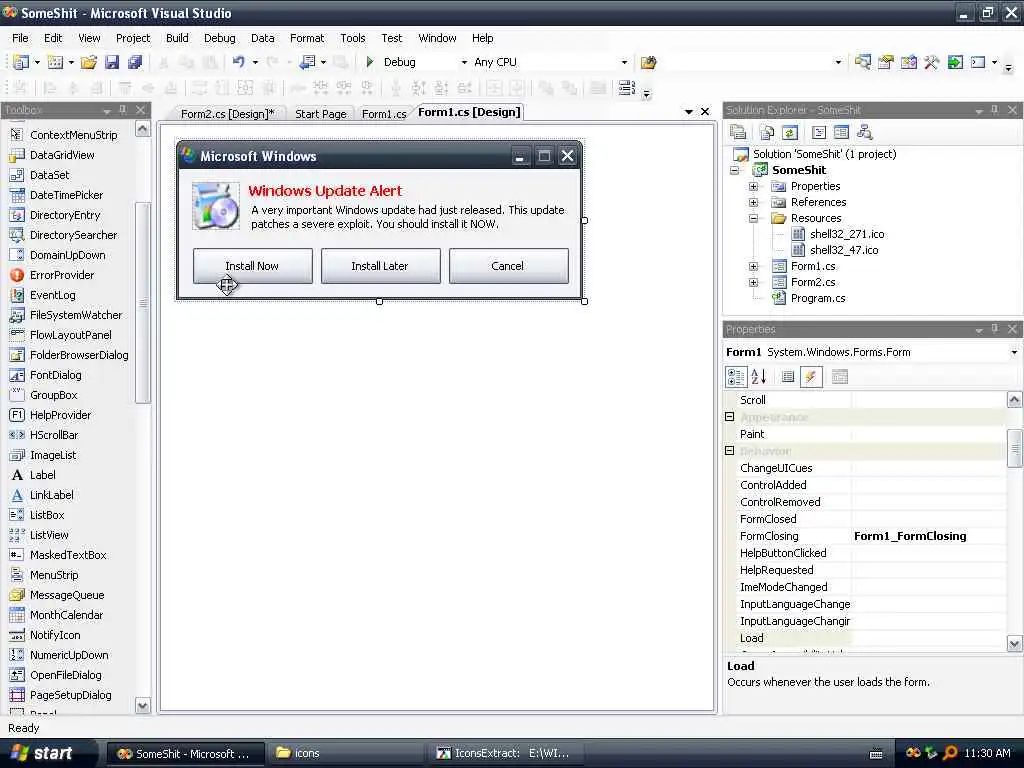Open the Properties Window toolbar icon

pos(886,62)
